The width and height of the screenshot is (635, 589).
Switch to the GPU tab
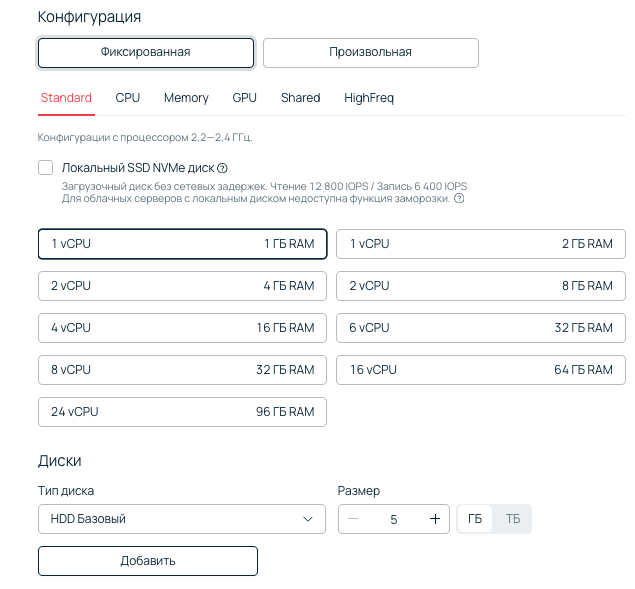pyautogui.click(x=244, y=98)
